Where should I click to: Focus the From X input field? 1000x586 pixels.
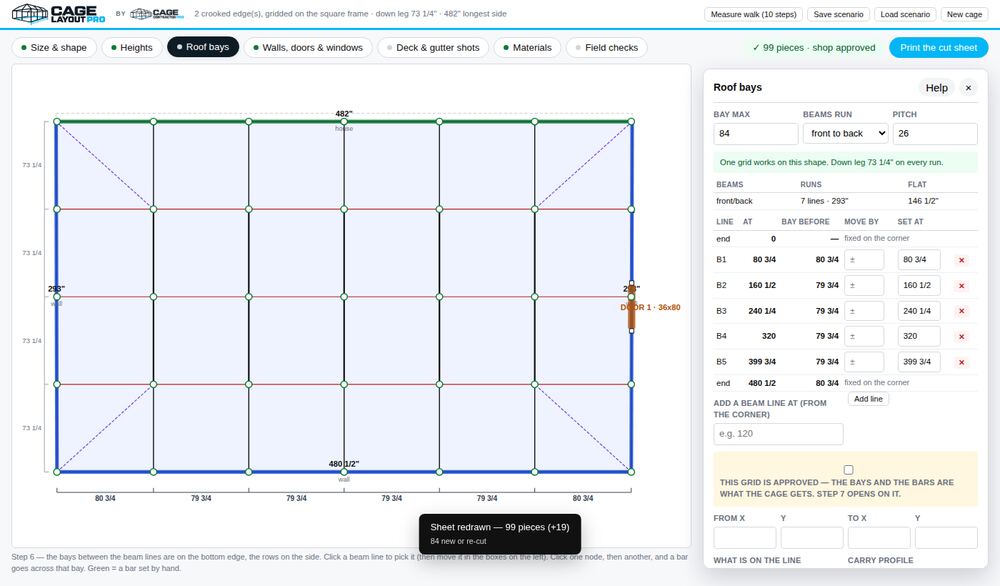pyautogui.click(x=745, y=538)
